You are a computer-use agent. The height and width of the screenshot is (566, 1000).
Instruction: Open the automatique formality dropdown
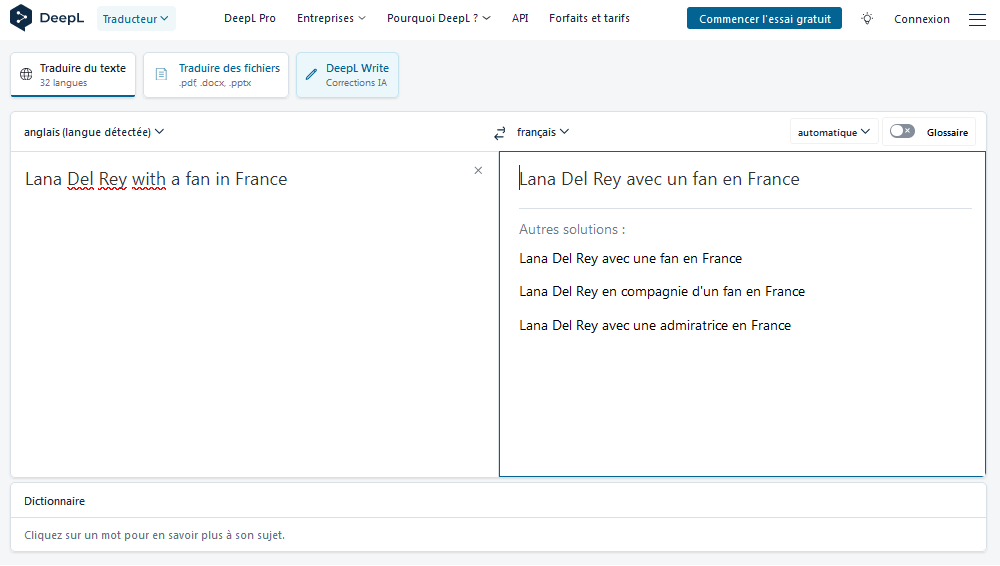[x=834, y=132]
